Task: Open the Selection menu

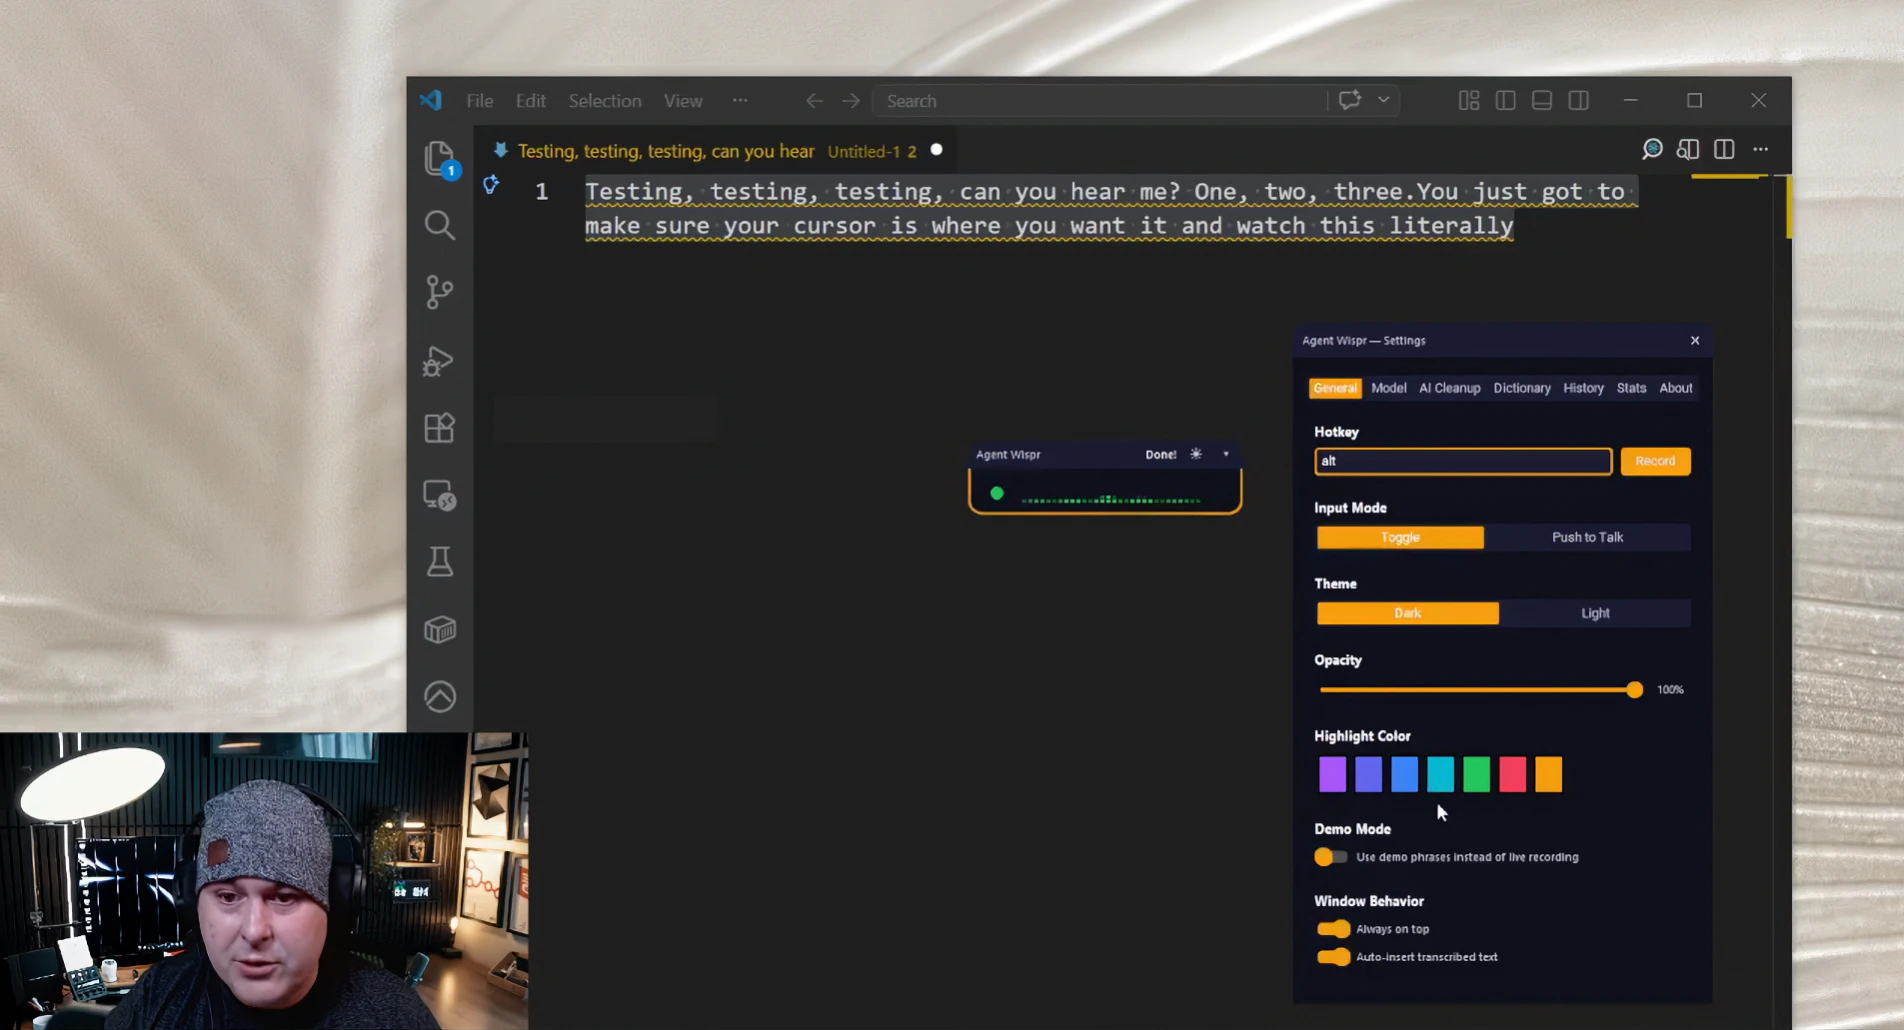Action: point(605,100)
